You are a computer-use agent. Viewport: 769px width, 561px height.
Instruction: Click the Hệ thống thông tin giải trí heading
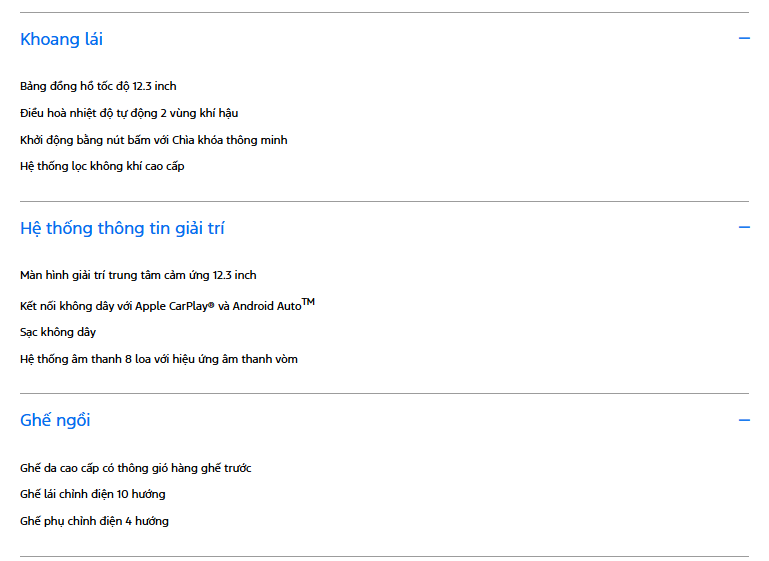pyautogui.click(x=122, y=229)
